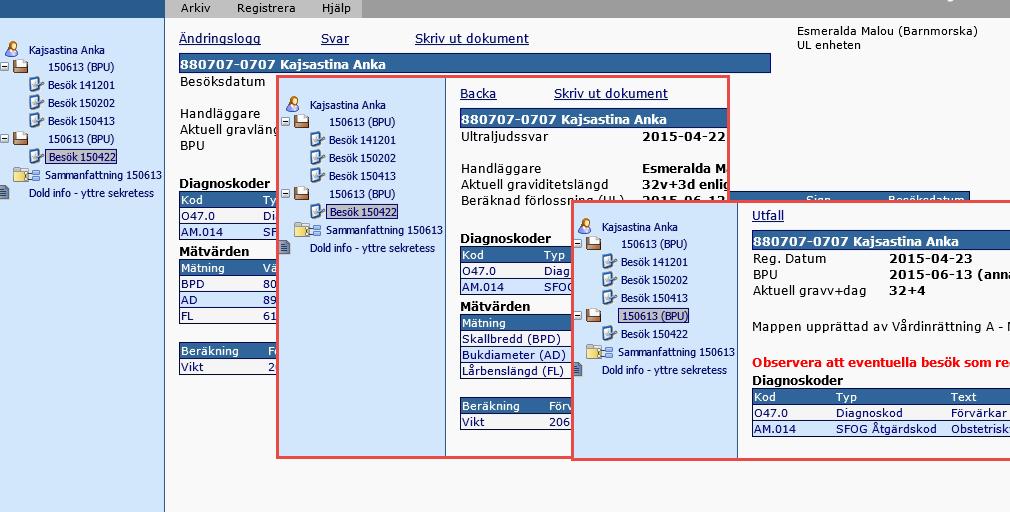The width and height of the screenshot is (1010, 512).
Task: Open Dold info - yttre sekretess in right panel
Action: 664,370
